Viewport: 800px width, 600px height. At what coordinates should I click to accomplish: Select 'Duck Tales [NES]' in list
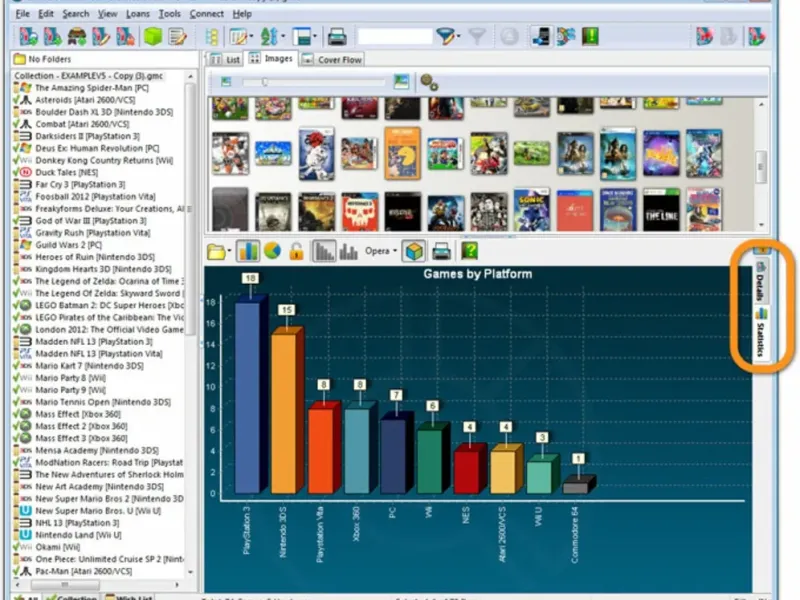point(67,172)
